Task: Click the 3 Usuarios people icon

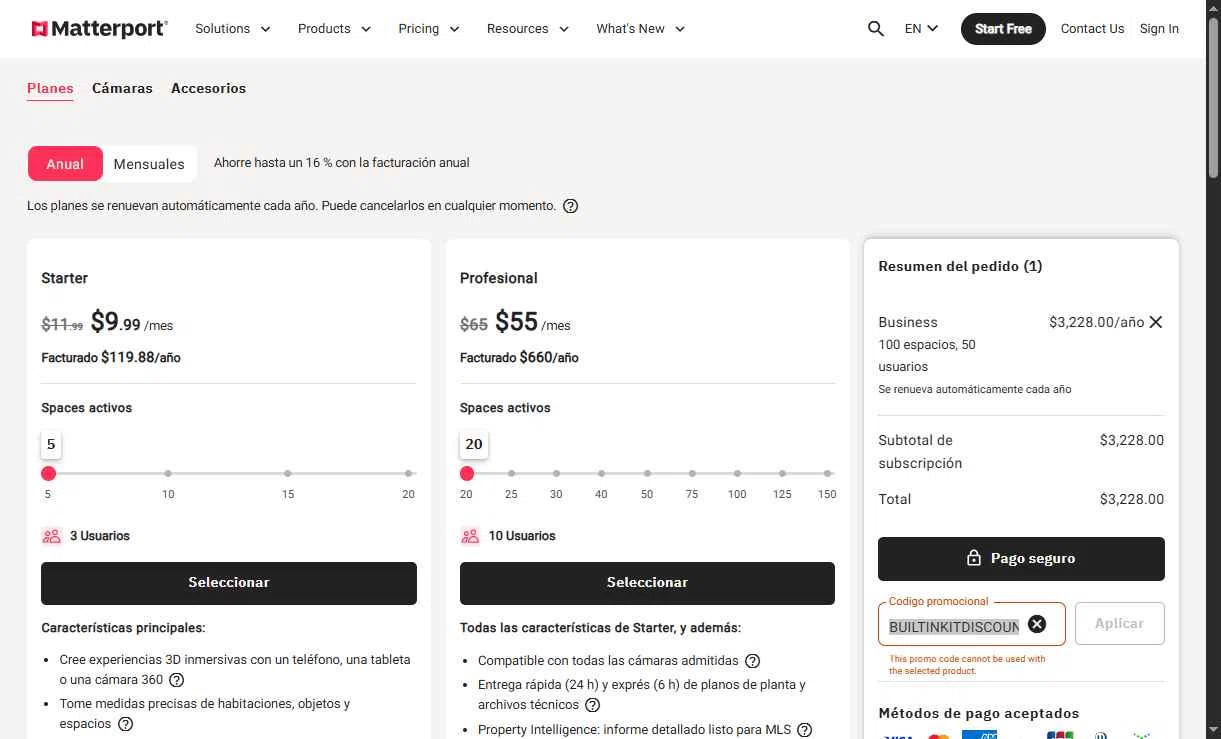Action: point(52,536)
